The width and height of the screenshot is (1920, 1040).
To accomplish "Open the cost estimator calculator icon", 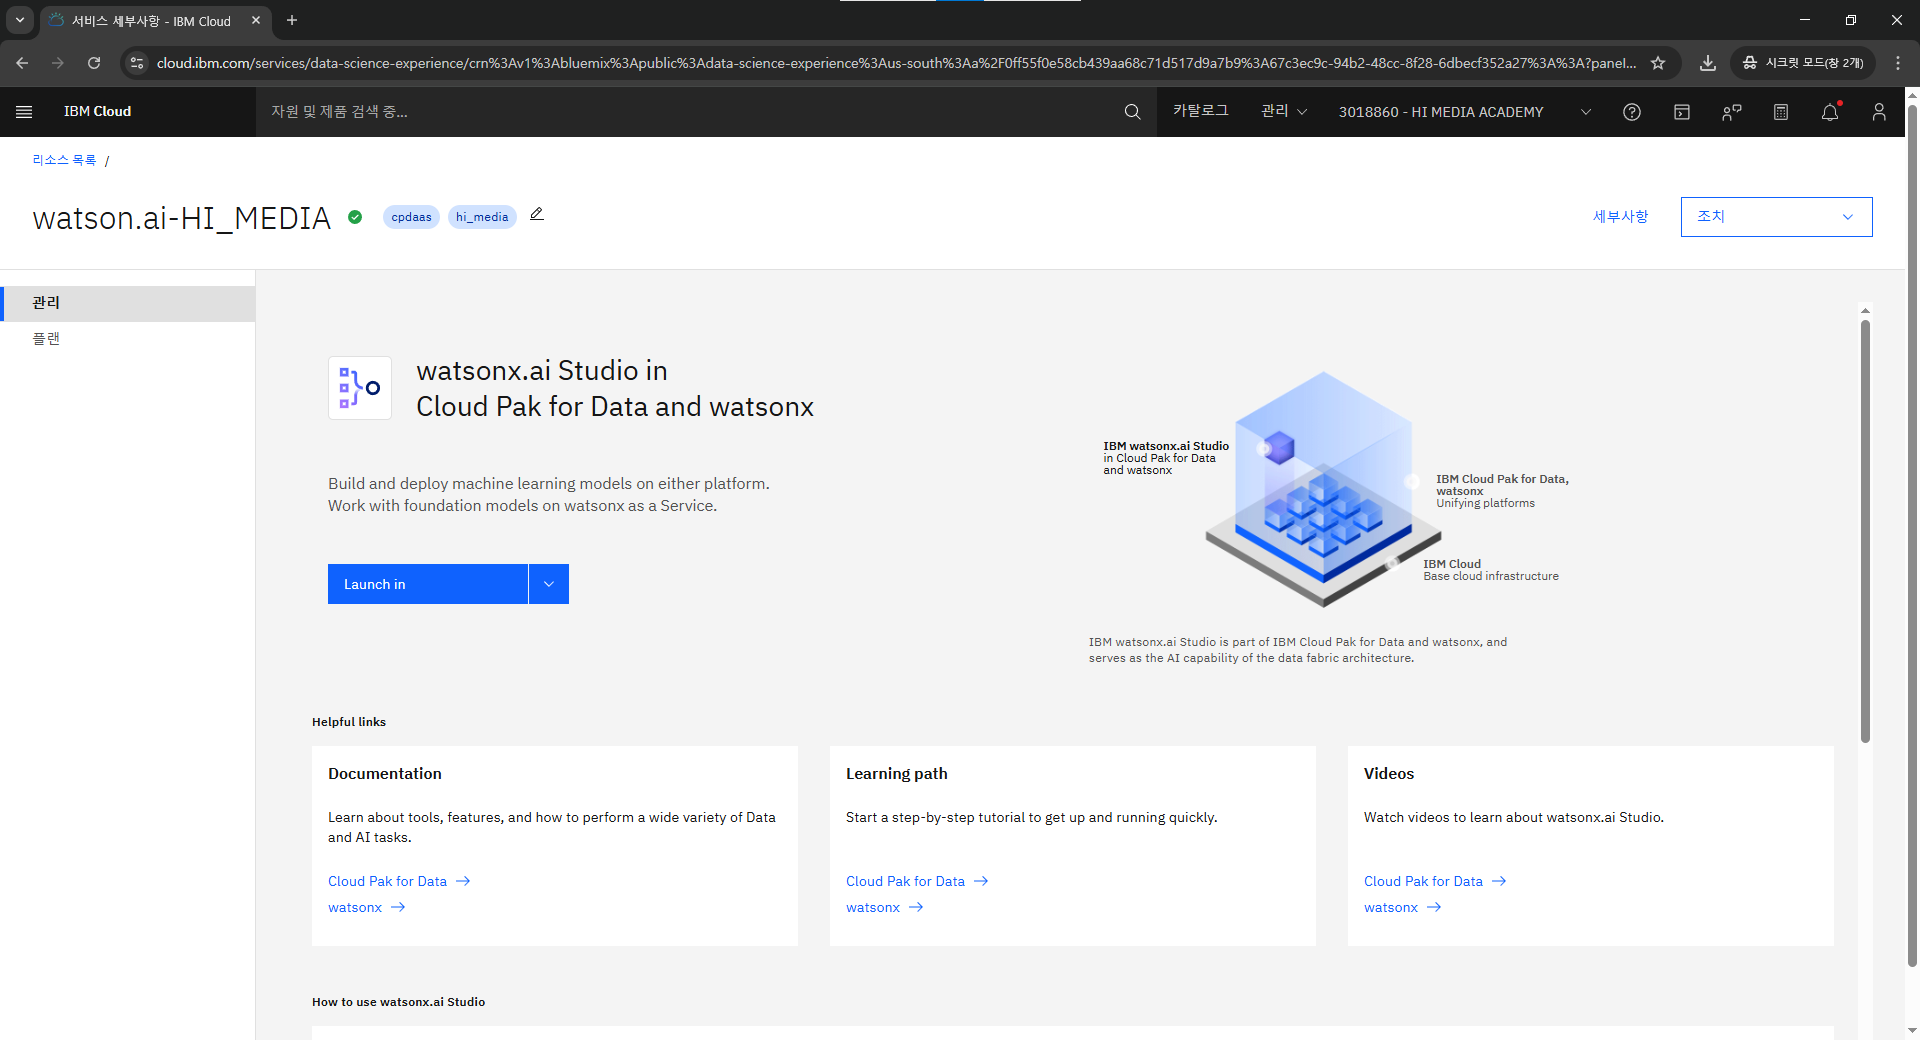I will (1781, 112).
